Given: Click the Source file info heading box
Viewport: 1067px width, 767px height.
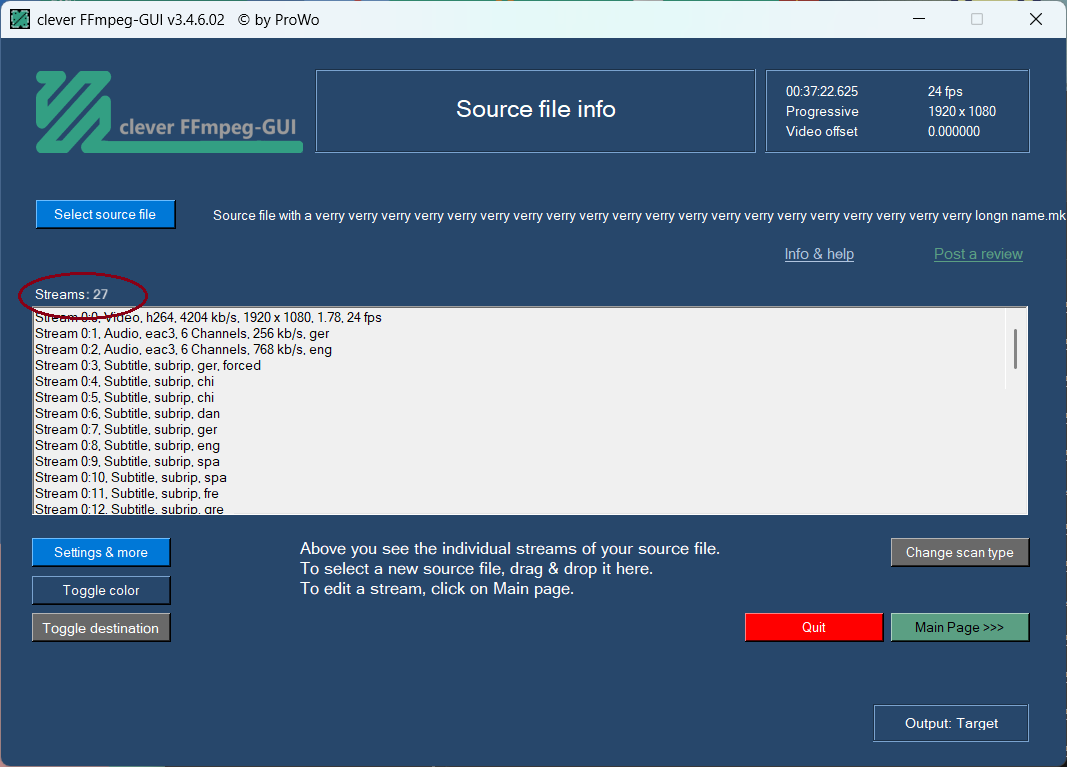Looking at the screenshot, I should point(536,111).
